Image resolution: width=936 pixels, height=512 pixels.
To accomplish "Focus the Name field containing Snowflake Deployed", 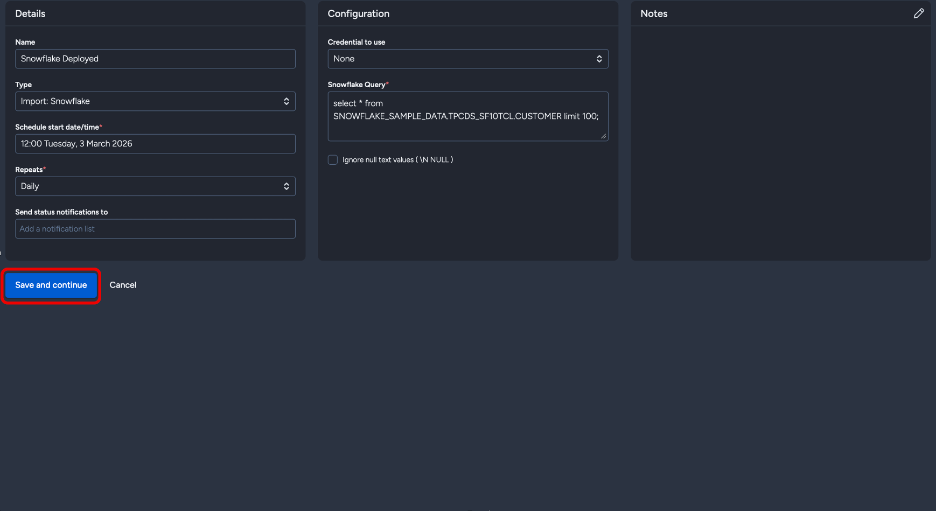I will [x=155, y=59].
